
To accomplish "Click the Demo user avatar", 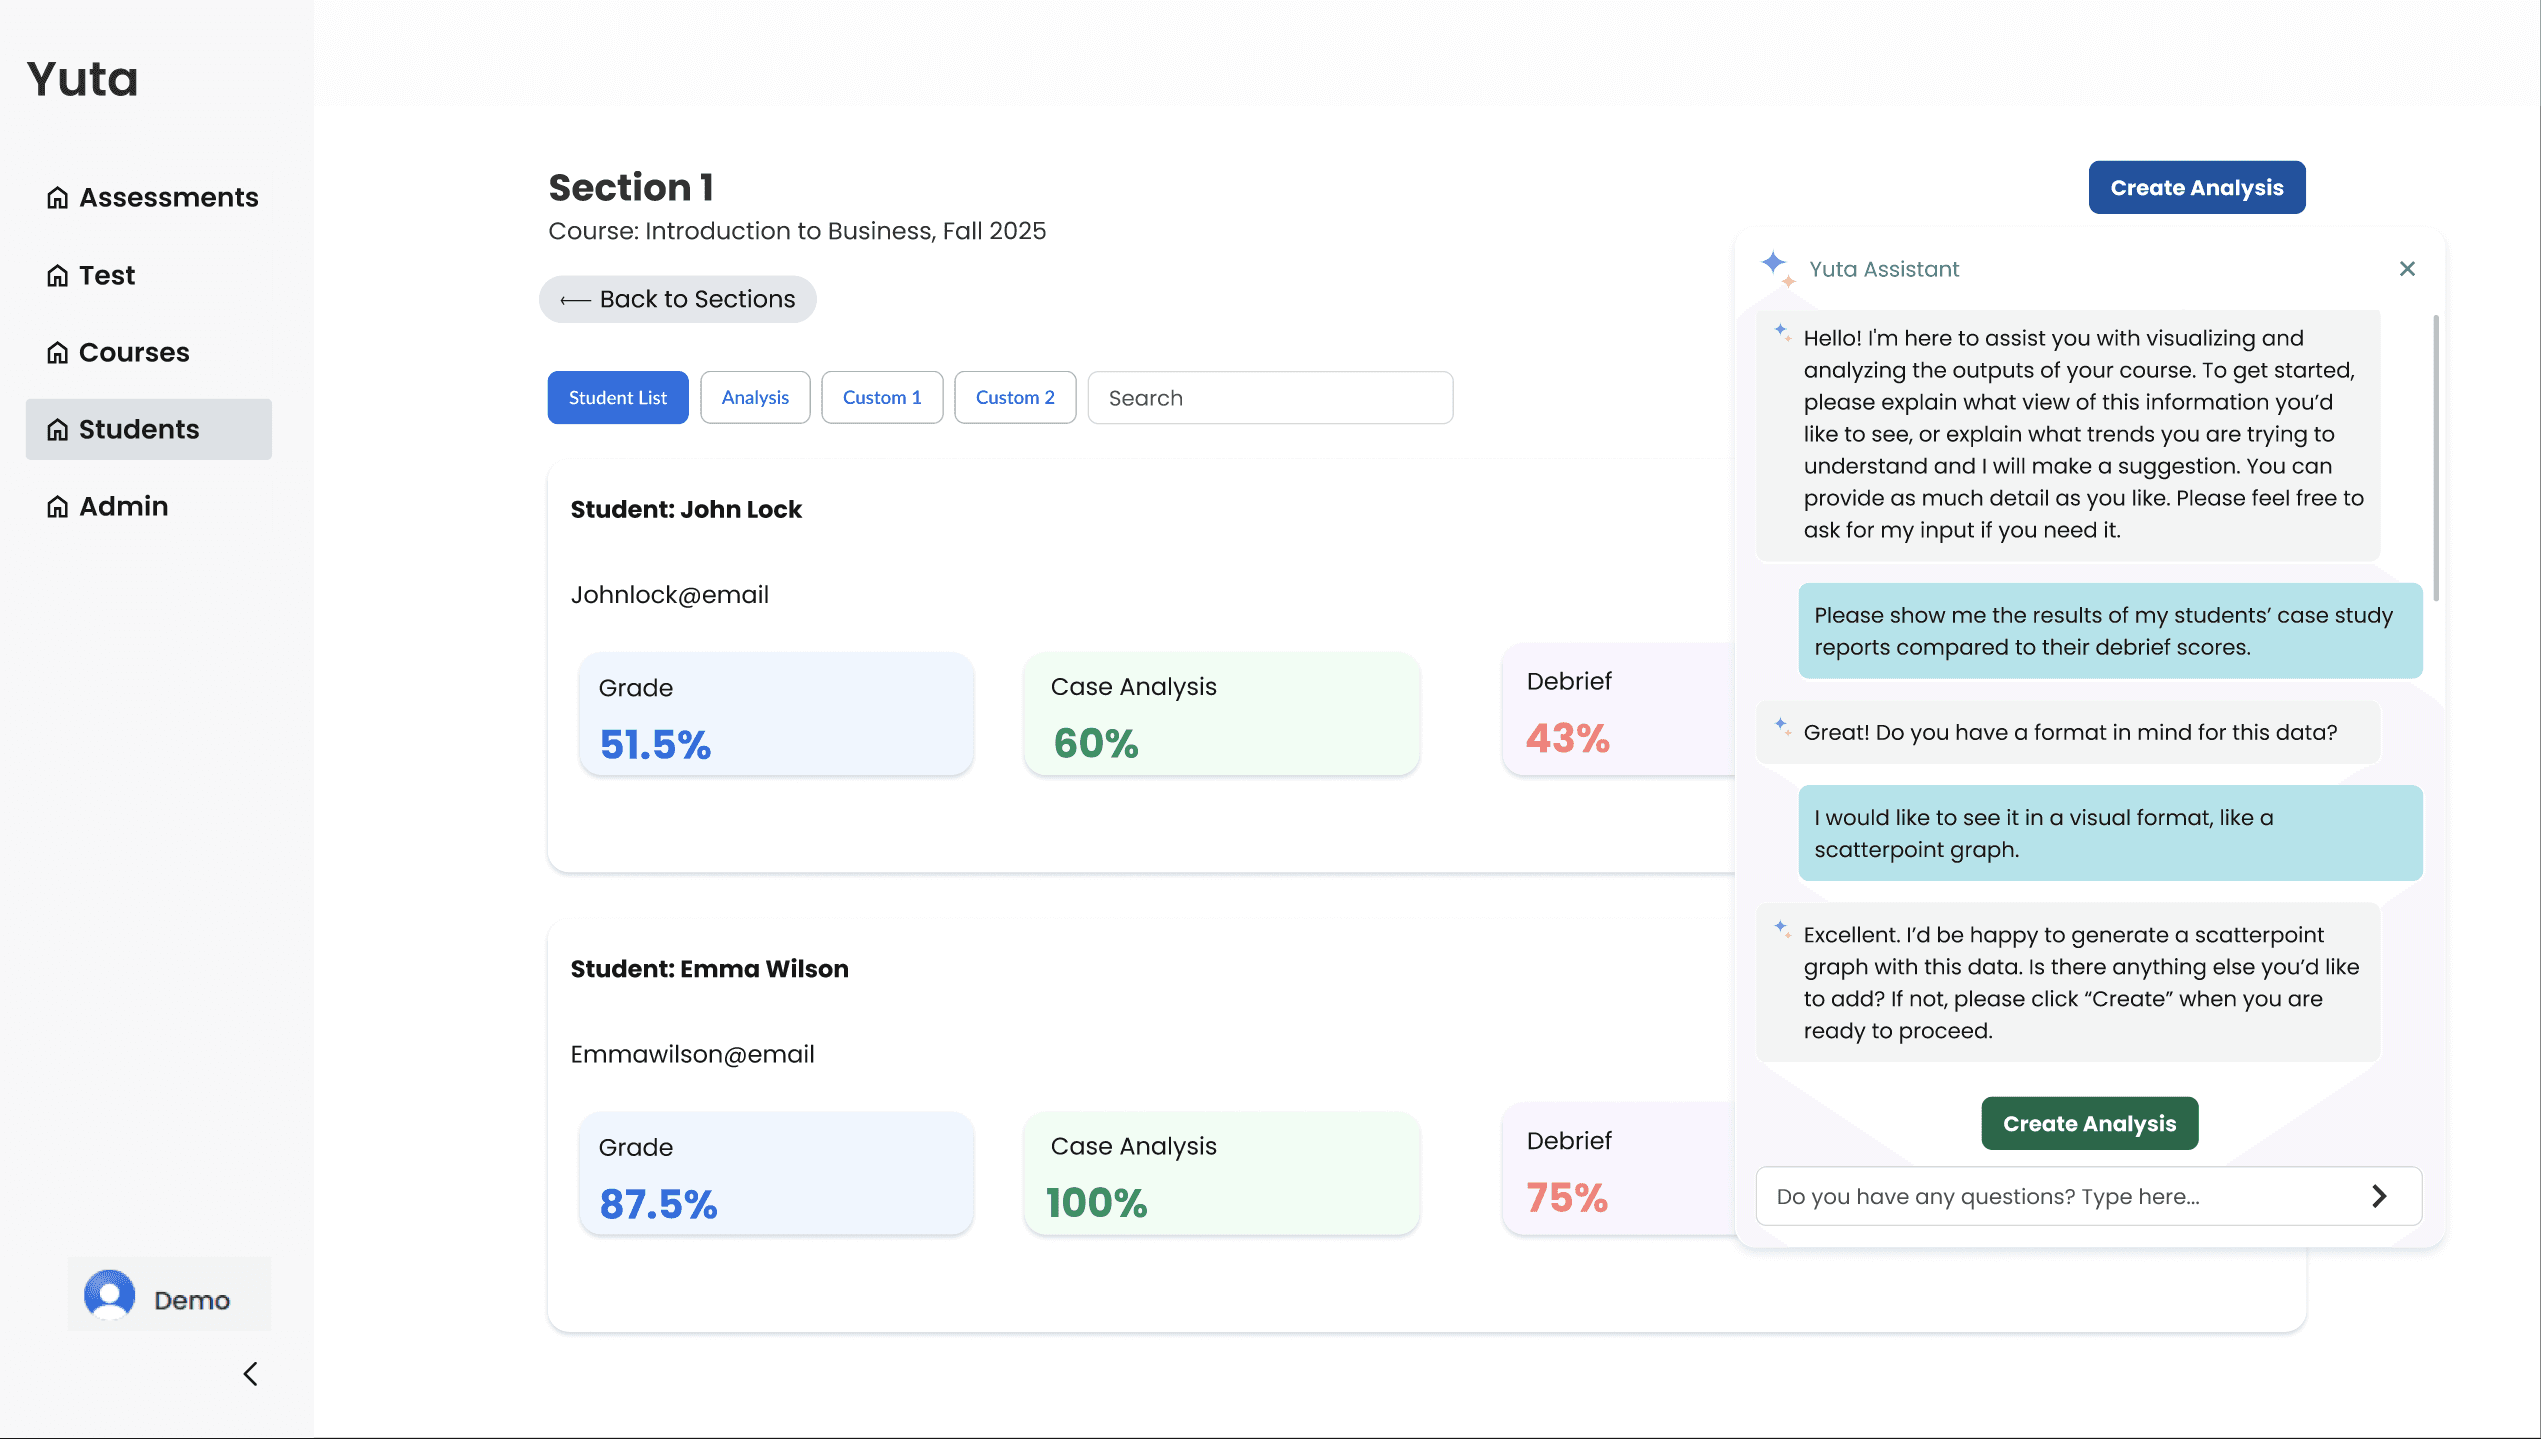I will (110, 1296).
